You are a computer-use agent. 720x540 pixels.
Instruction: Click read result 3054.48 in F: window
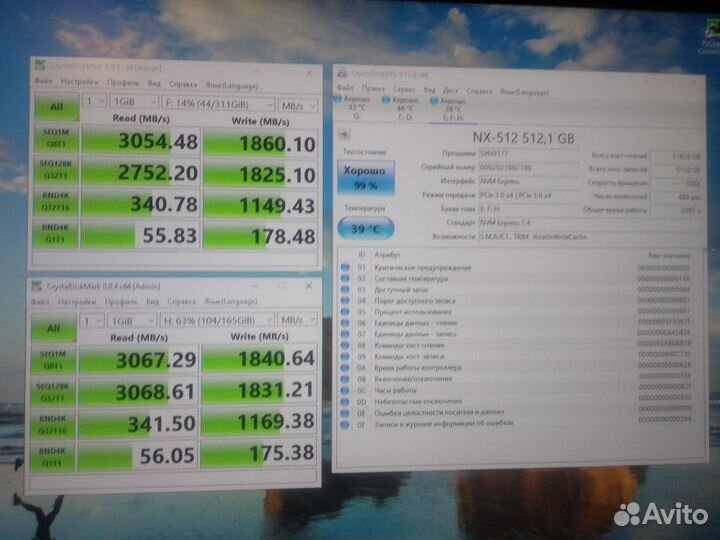pos(140,141)
